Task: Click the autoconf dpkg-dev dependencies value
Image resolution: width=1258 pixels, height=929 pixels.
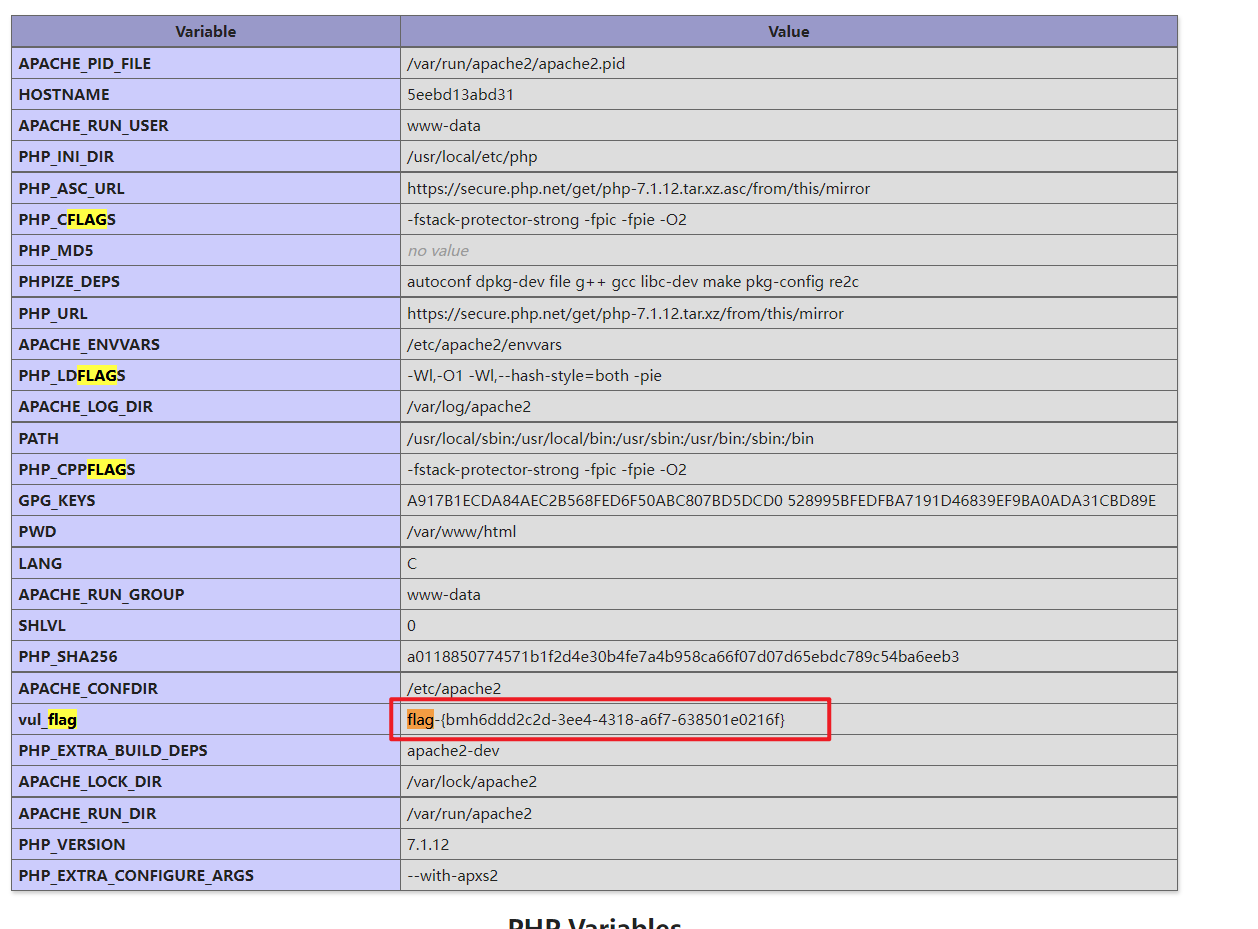Action: pyautogui.click(x=633, y=281)
